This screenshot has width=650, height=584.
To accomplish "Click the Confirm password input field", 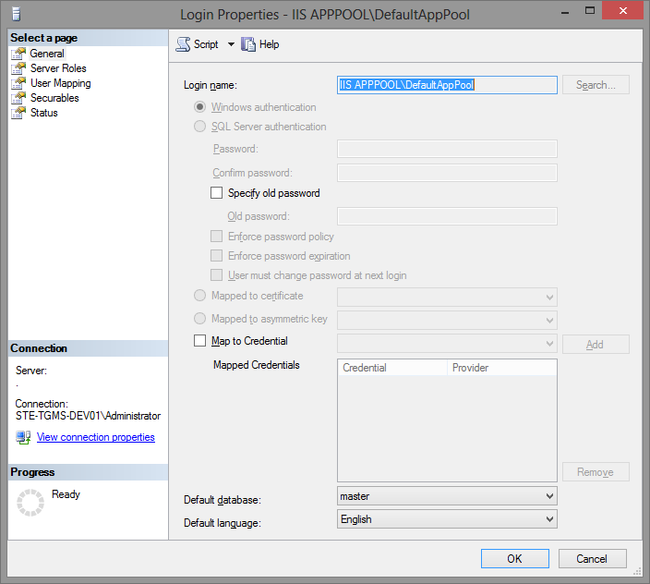I will click(x=447, y=173).
